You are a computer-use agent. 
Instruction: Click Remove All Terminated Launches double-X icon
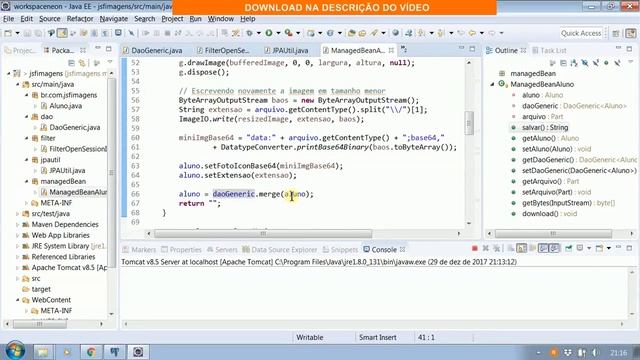coord(496,248)
